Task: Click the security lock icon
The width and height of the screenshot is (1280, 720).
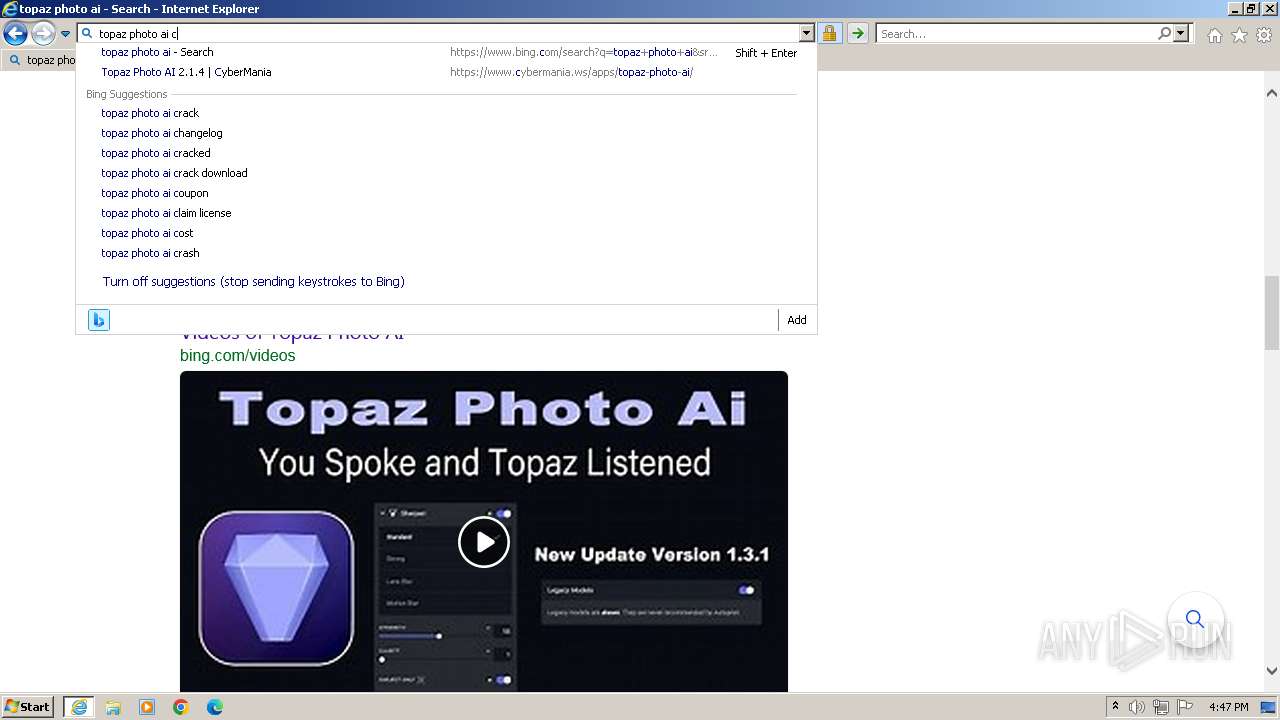Action: [829, 34]
